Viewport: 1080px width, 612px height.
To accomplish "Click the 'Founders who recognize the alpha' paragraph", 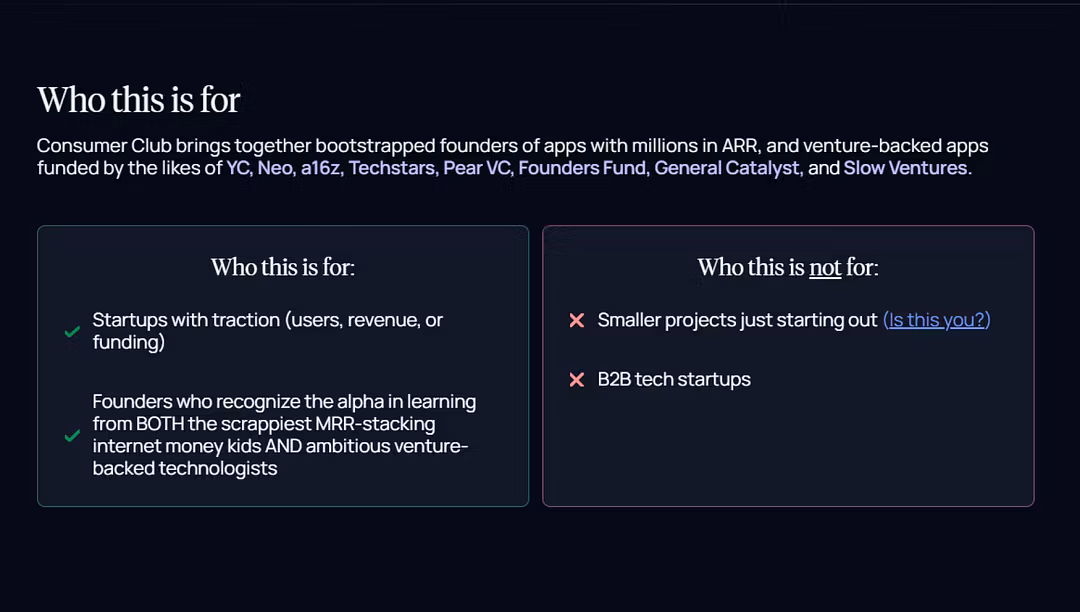I will coord(284,435).
